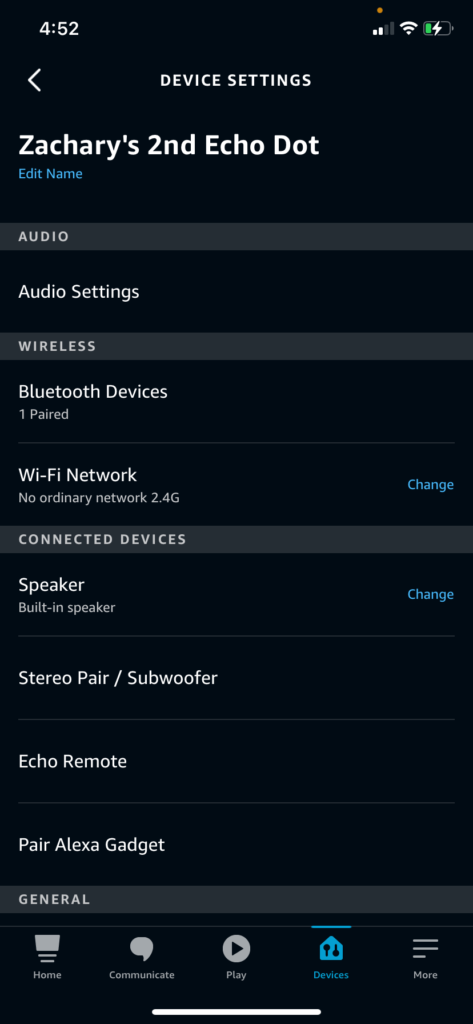Tap the Speaker Built-in speaker row

pos(236,594)
